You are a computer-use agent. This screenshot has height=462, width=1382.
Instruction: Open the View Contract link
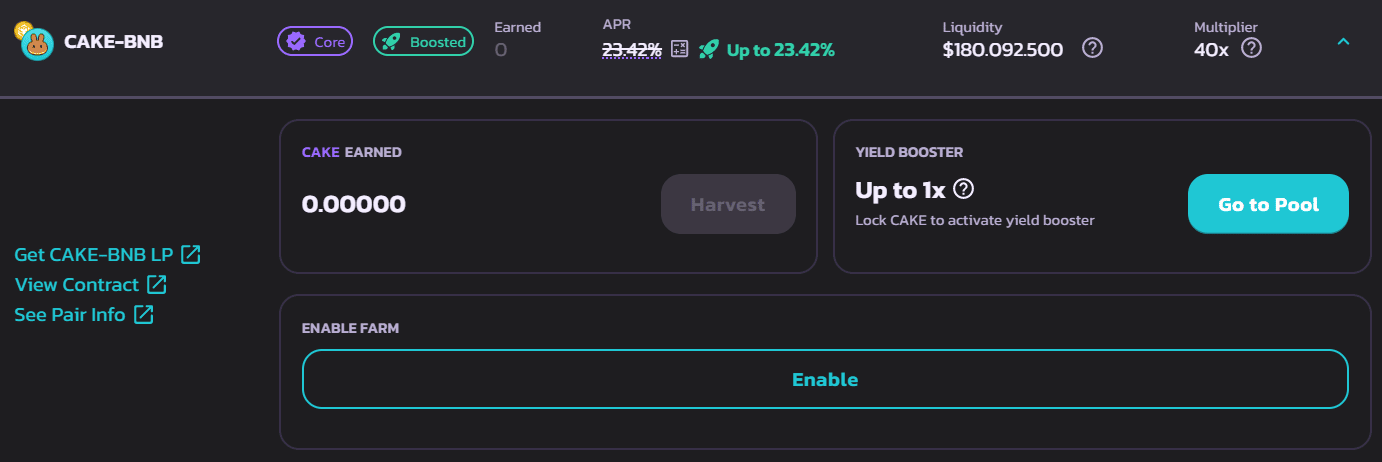click(x=77, y=285)
